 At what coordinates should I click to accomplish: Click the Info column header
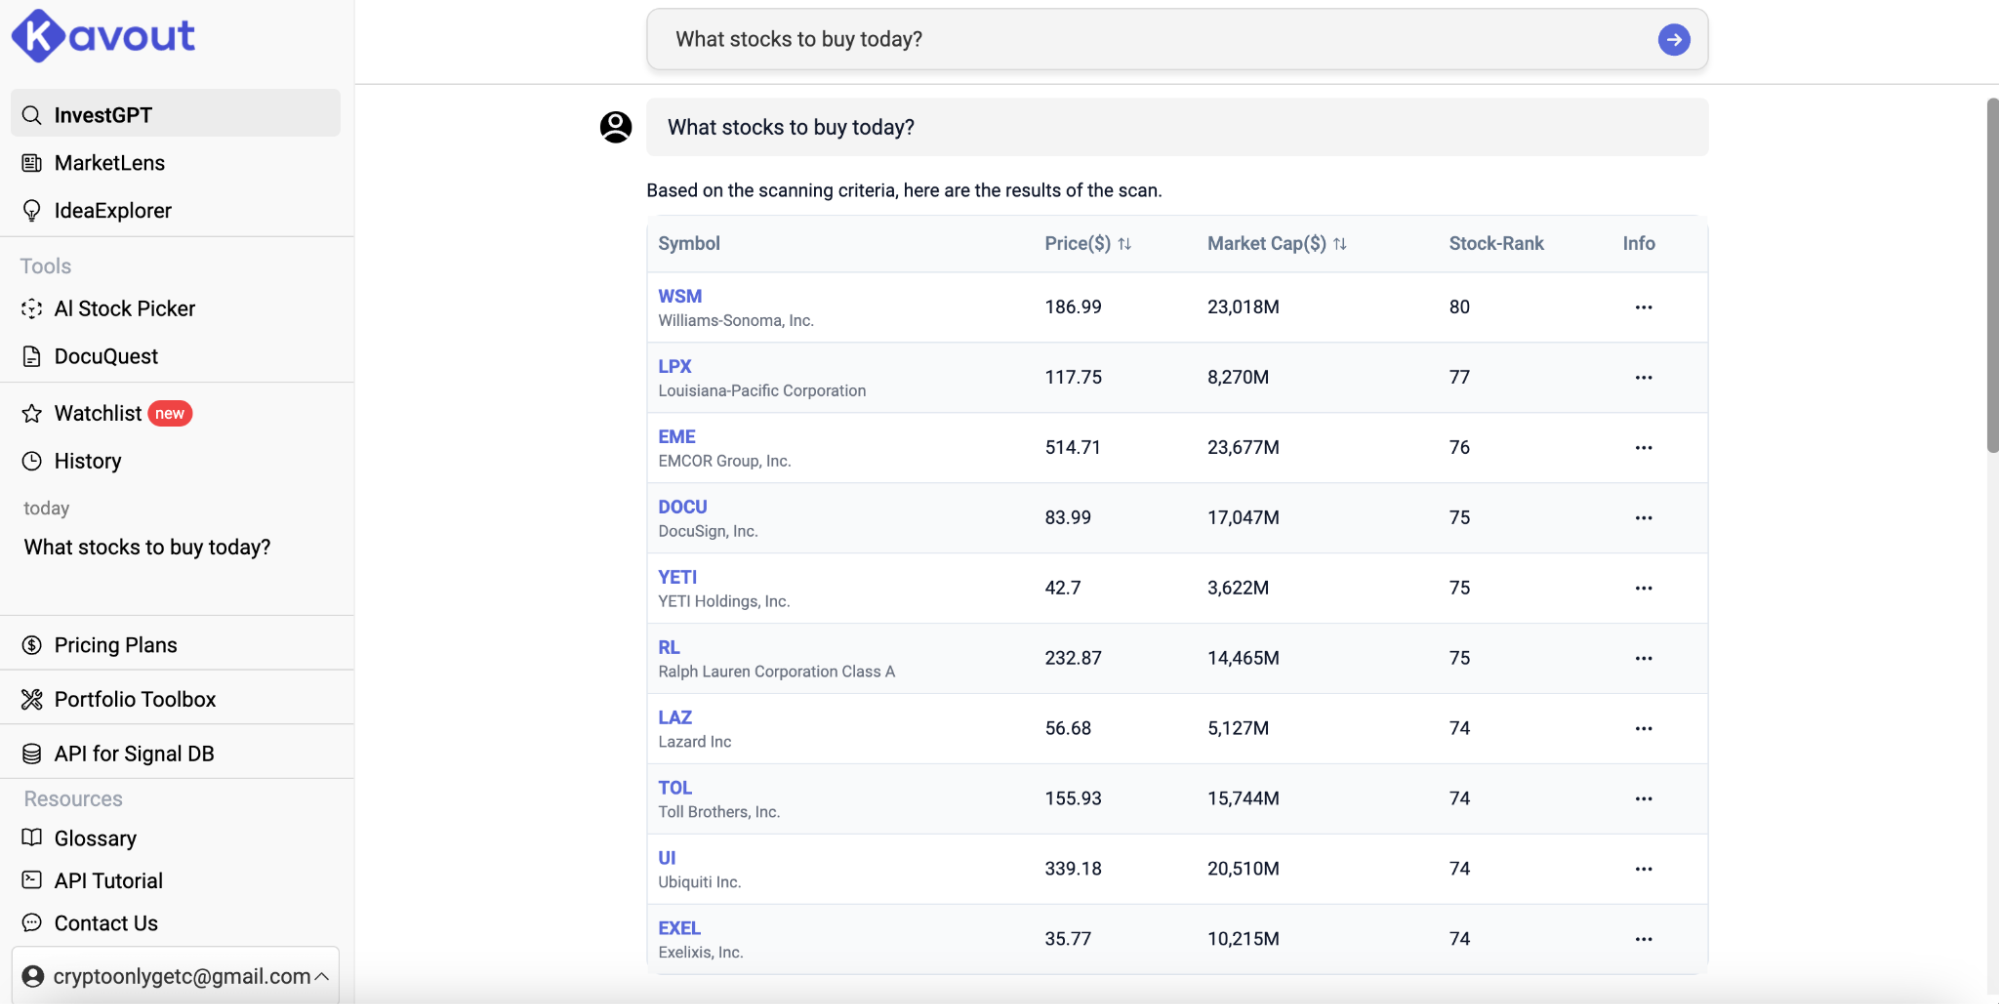(x=1638, y=244)
